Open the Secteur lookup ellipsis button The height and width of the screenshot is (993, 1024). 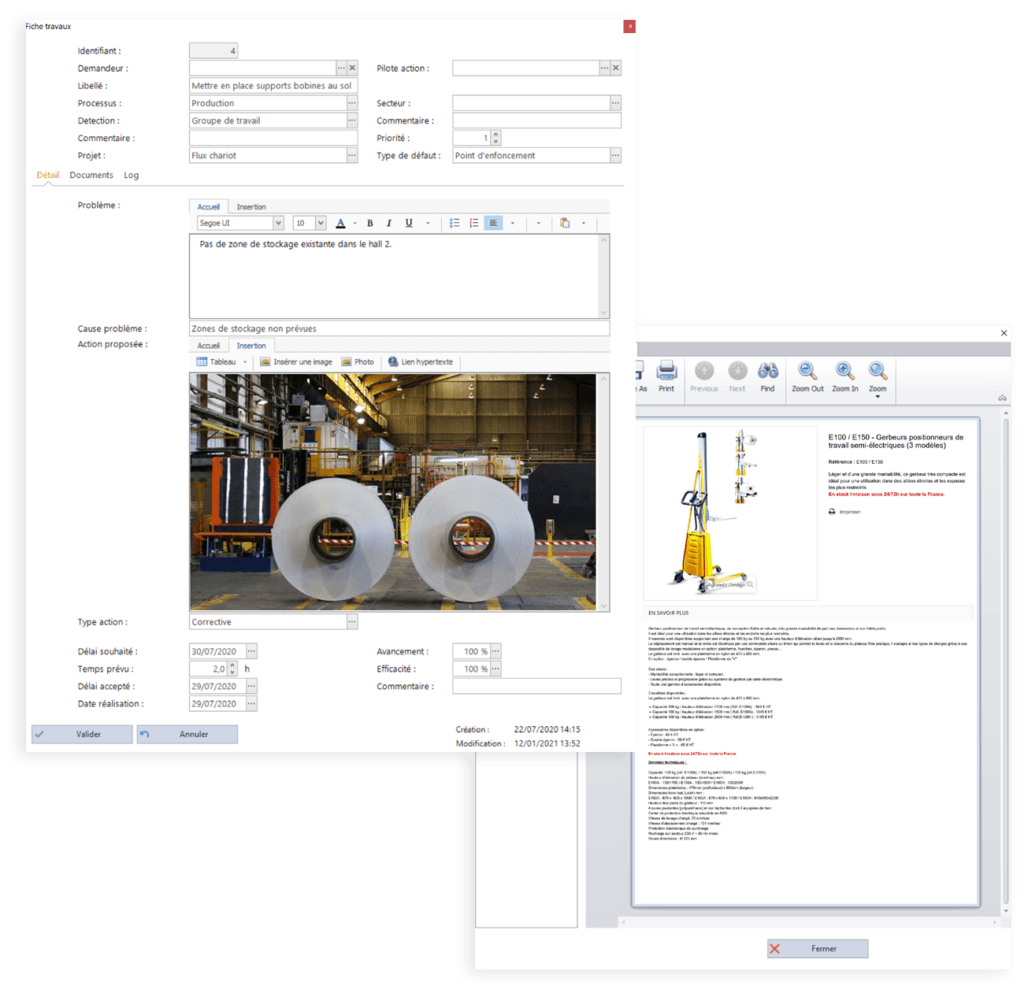point(615,103)
